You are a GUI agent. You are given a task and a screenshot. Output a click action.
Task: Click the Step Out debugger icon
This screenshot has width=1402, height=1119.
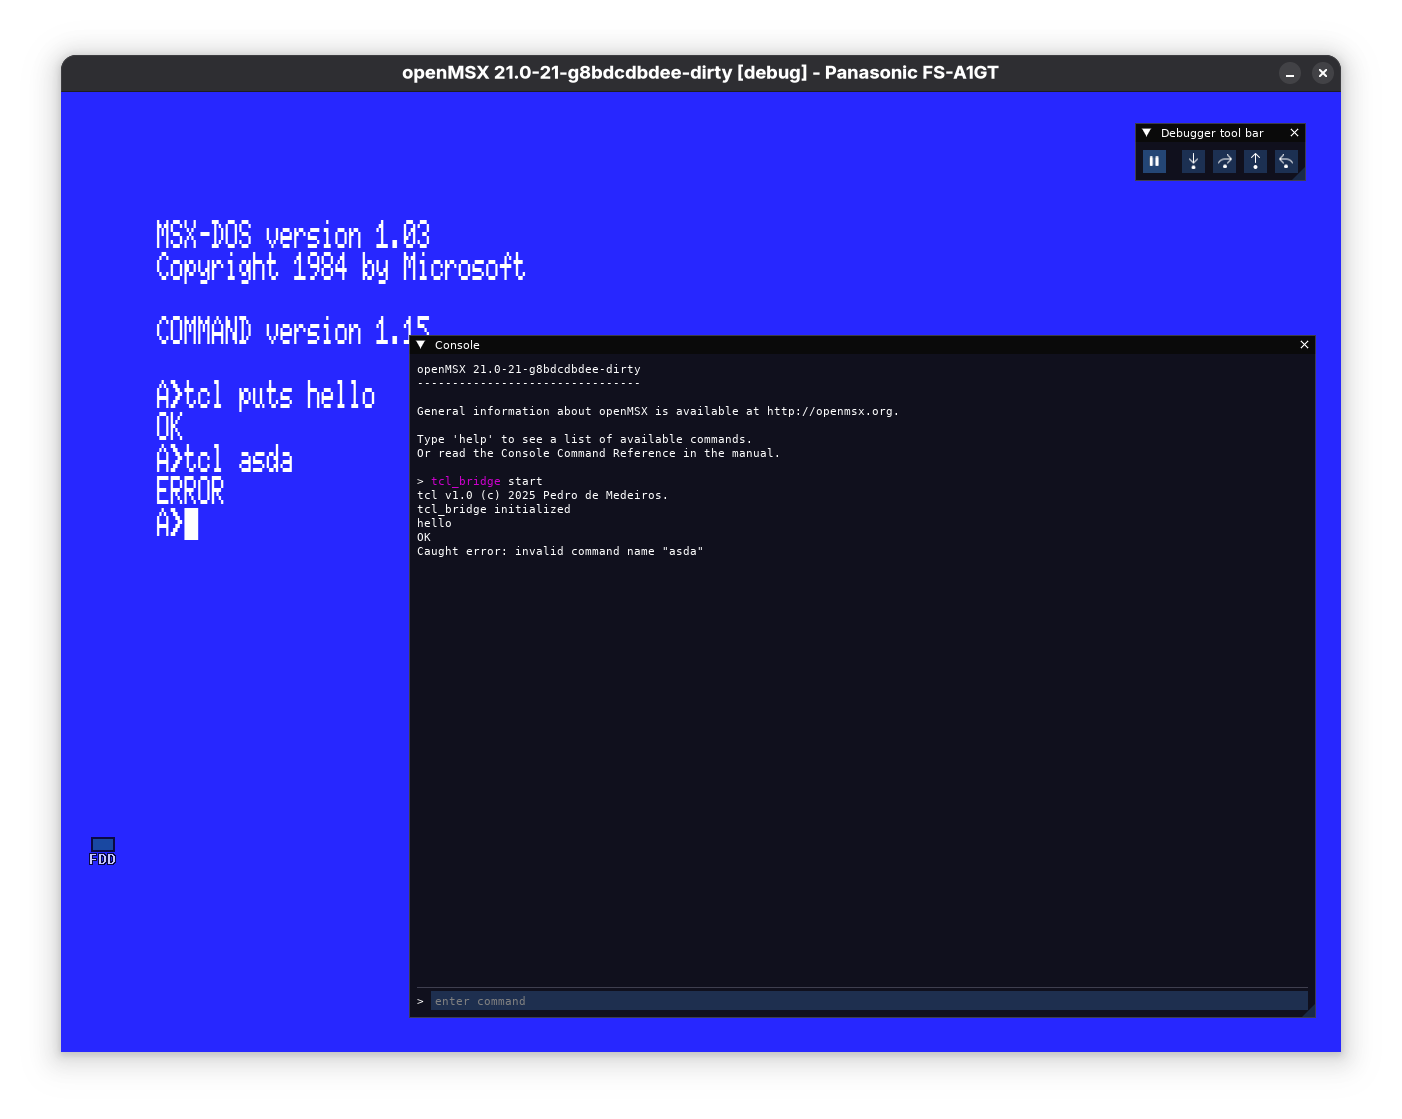pyautogui.click(x=1255, y=161)
